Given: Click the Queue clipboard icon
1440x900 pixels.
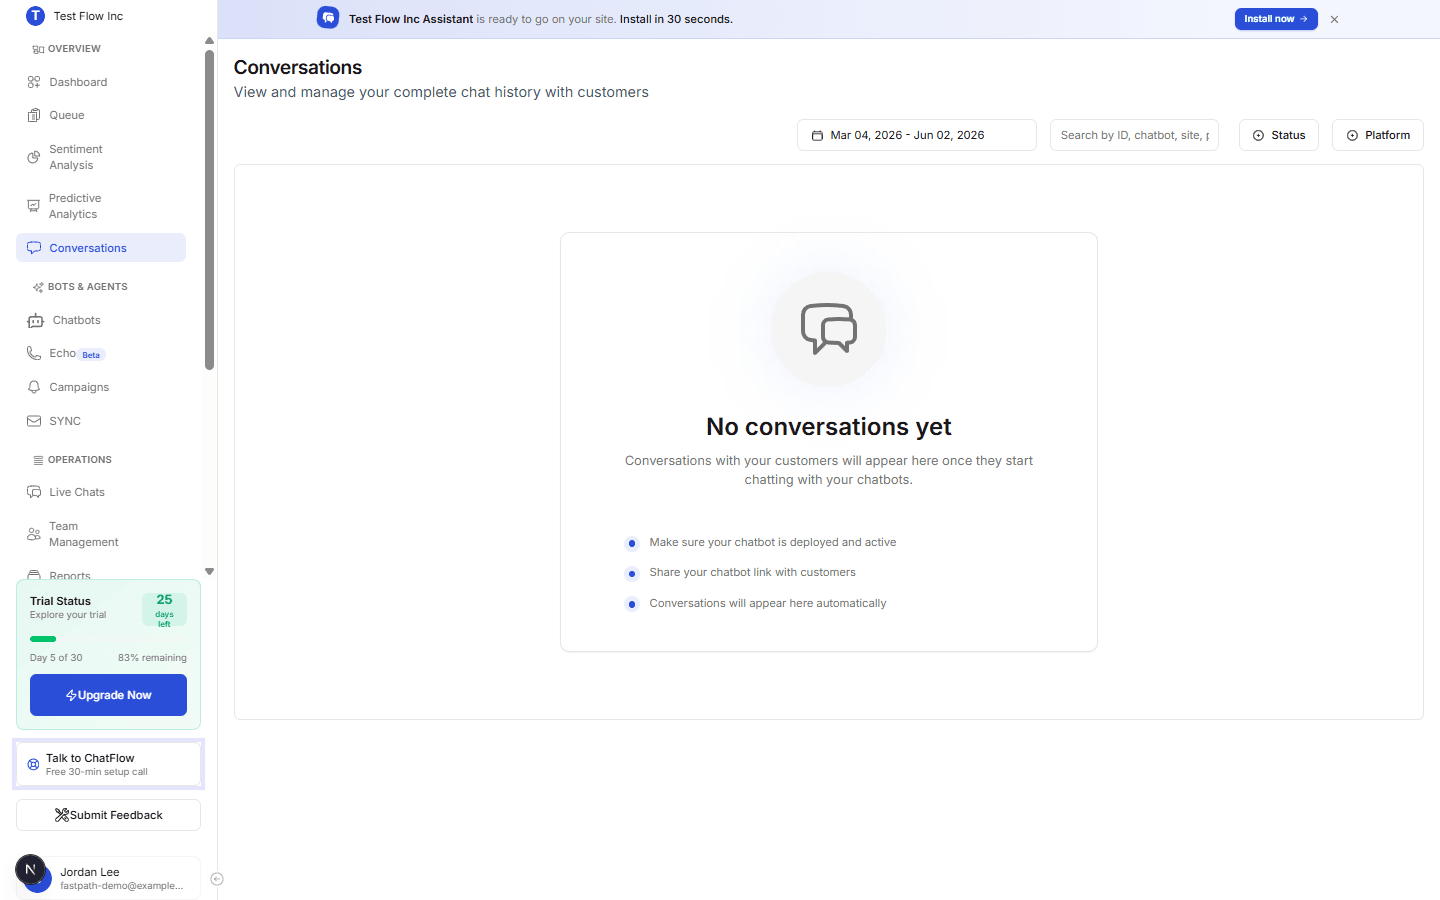Looking at the screenshot, I should (x=34, y=115).
